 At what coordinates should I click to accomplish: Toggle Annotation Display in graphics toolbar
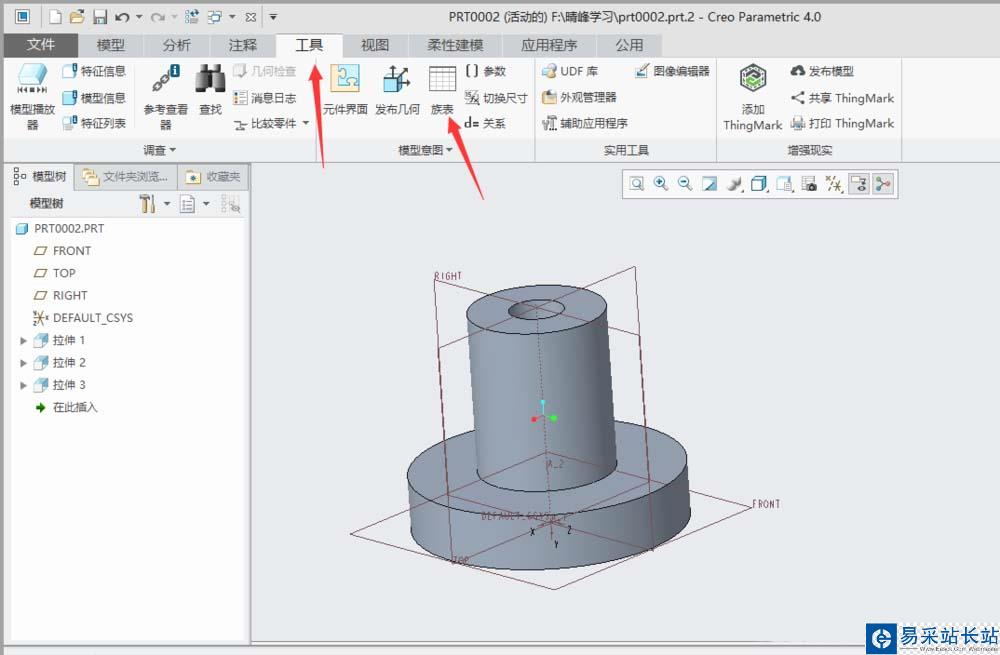[x=858, y=184]
